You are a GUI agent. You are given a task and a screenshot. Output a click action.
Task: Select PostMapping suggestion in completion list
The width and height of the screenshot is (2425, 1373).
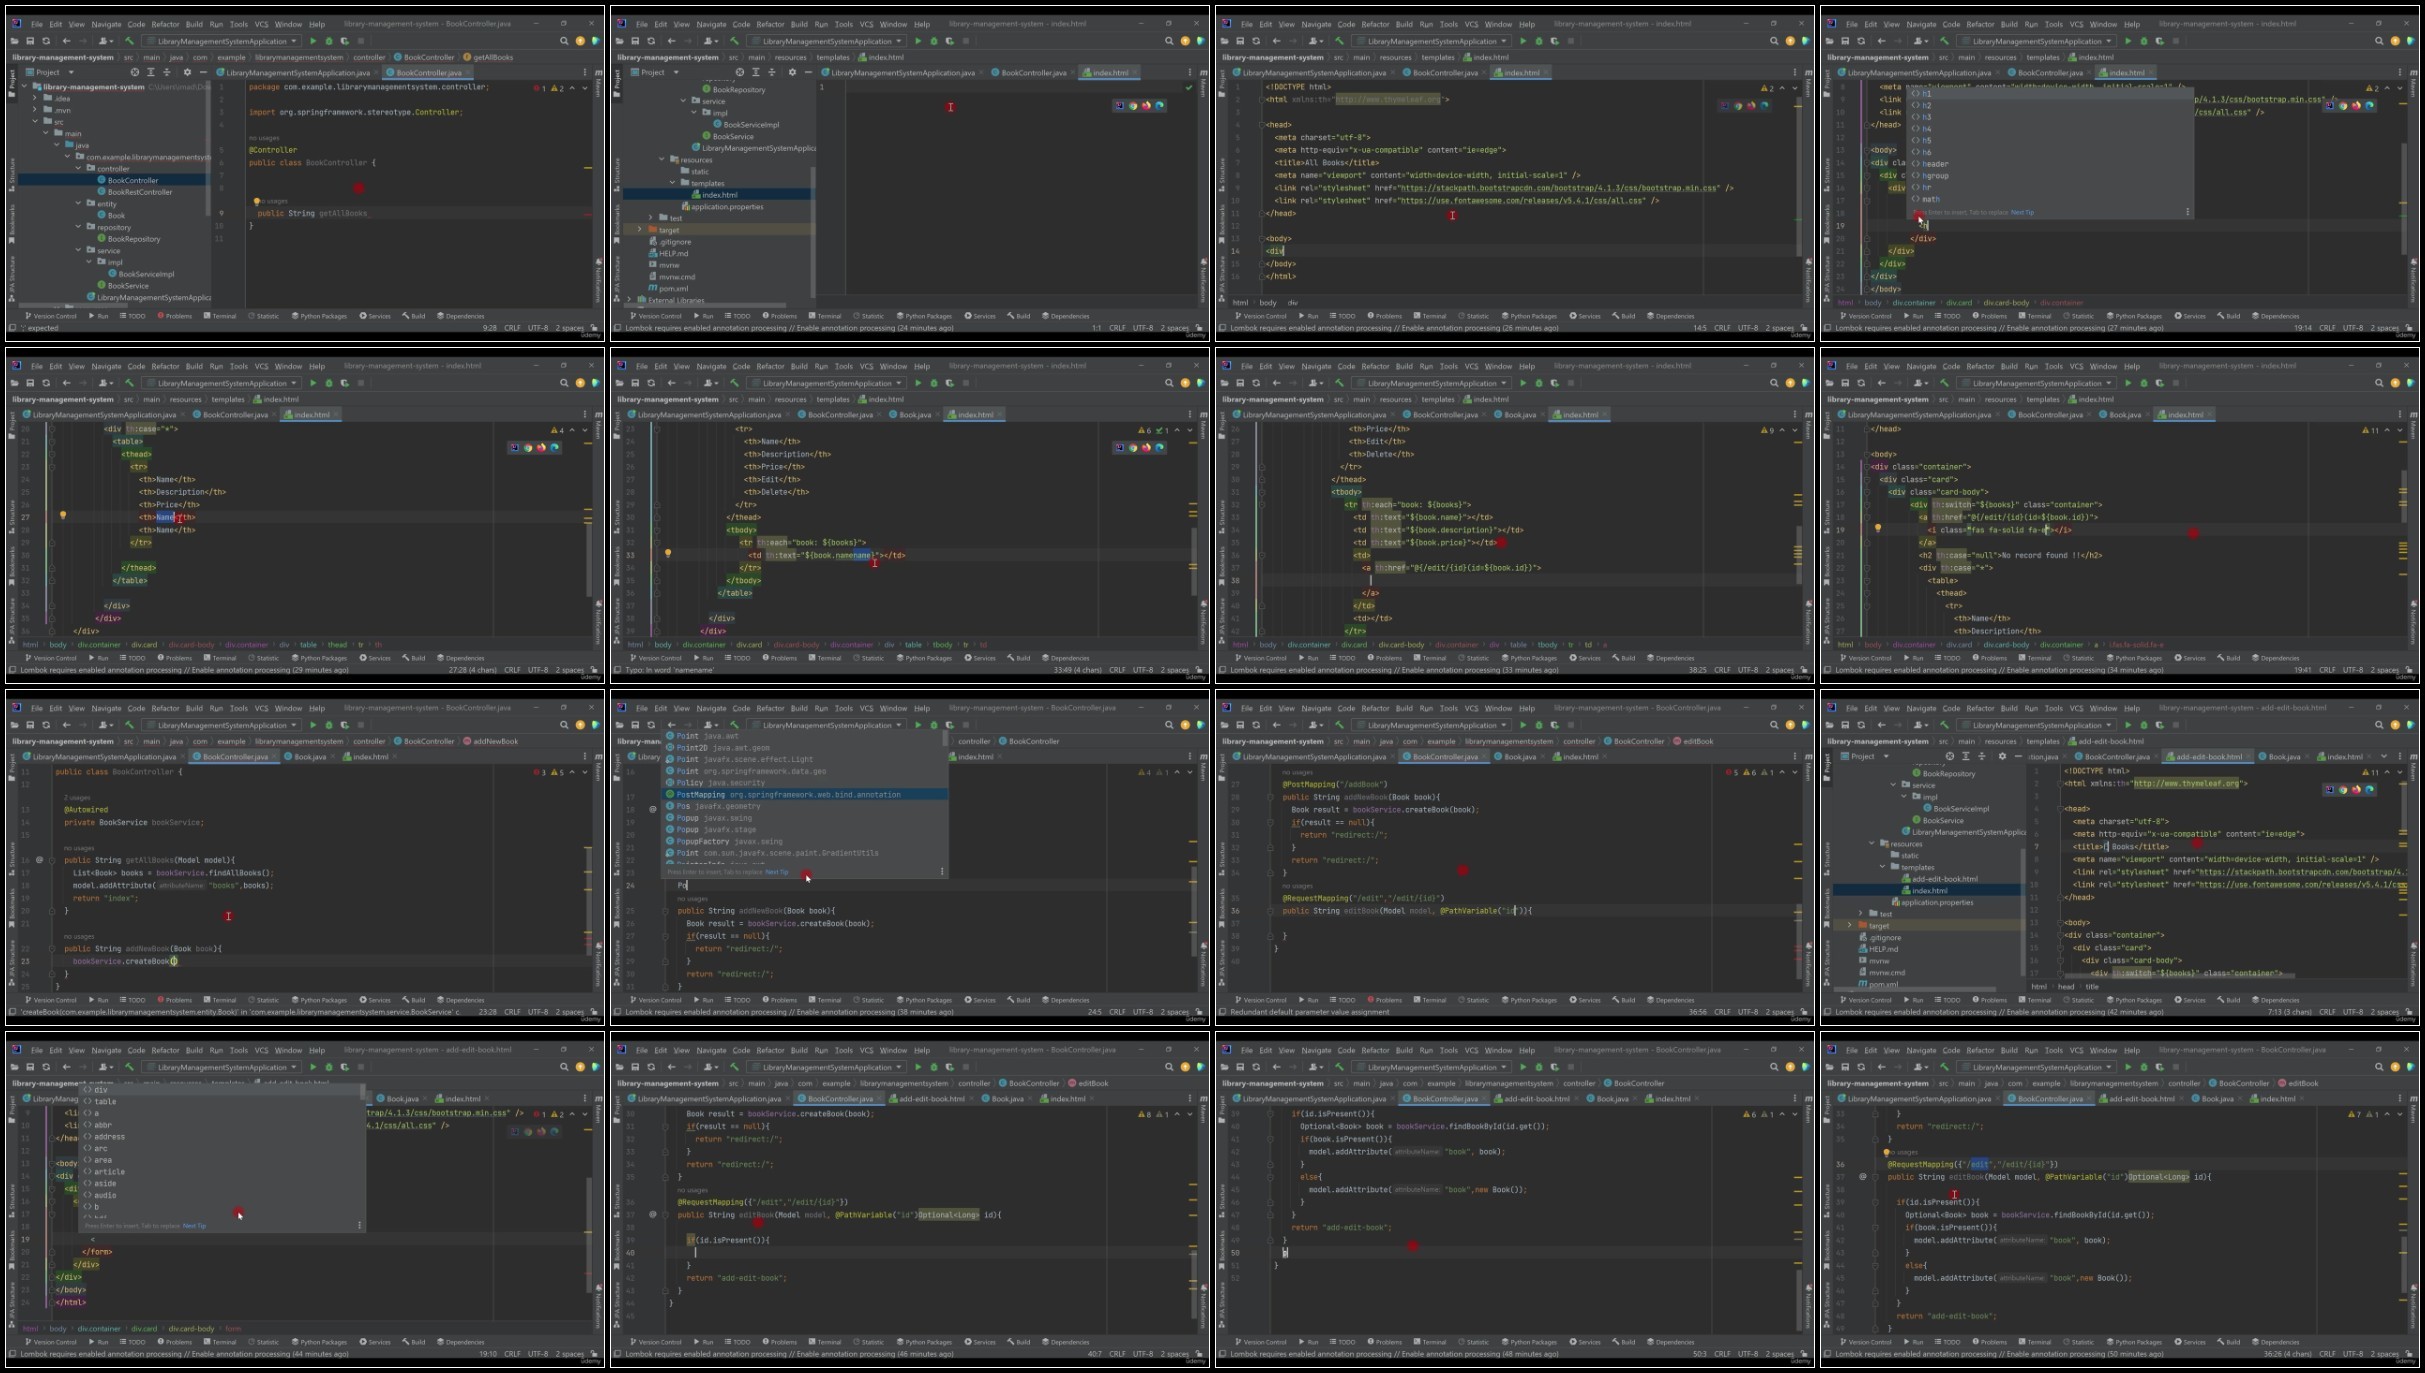[x=806, y=794]
